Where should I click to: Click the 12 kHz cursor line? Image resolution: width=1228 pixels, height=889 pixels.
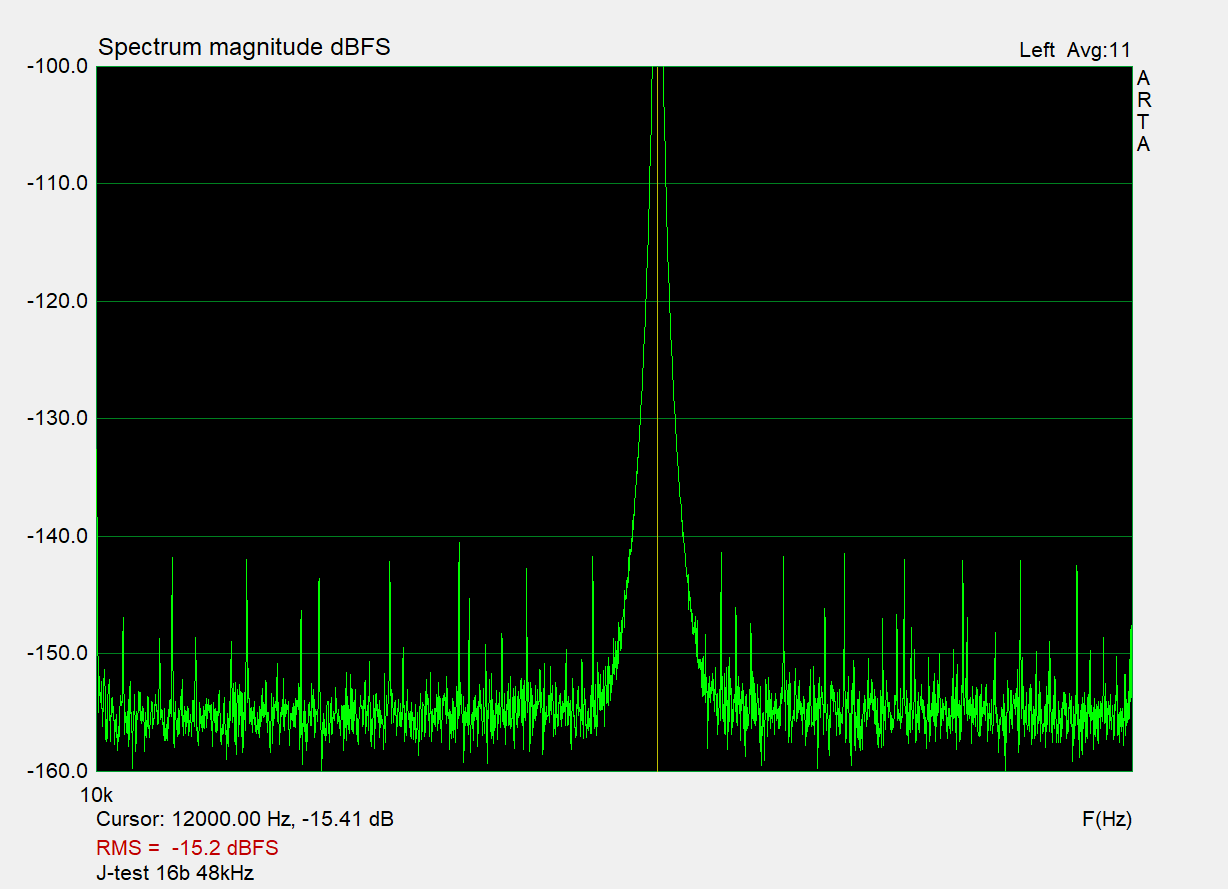[x=657, y=418]
